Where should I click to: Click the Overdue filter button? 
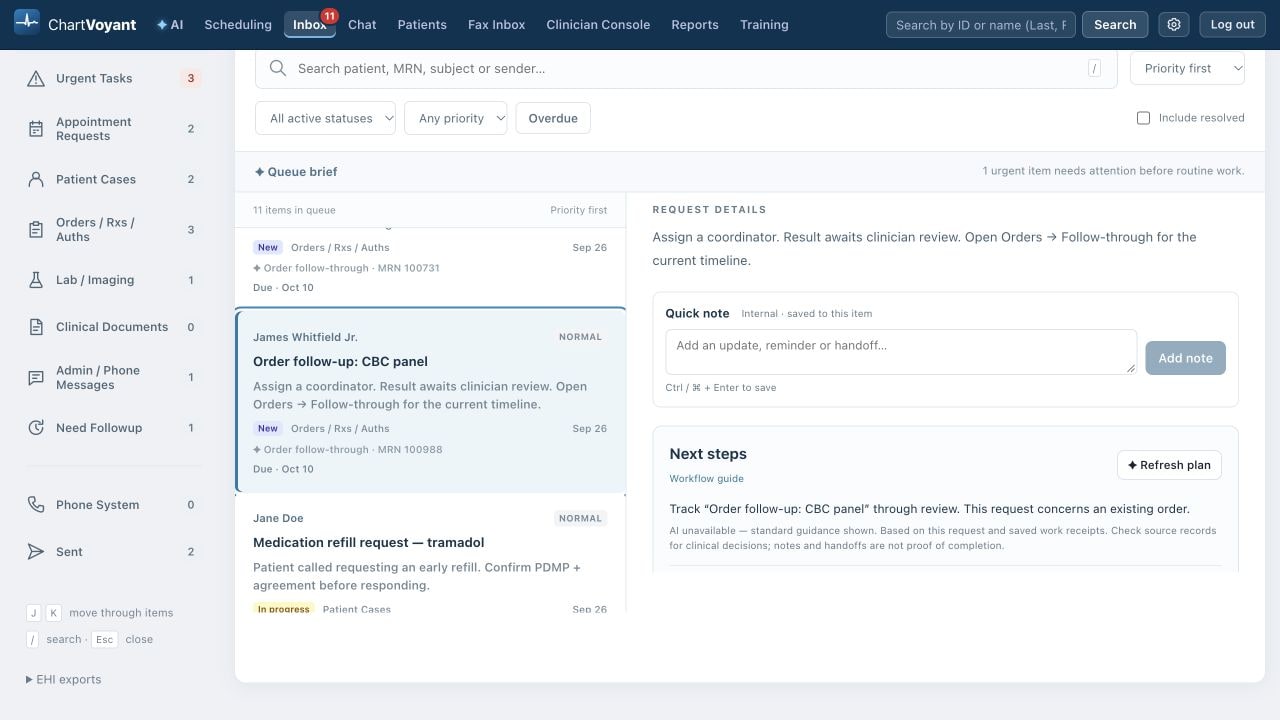[553, 118]
